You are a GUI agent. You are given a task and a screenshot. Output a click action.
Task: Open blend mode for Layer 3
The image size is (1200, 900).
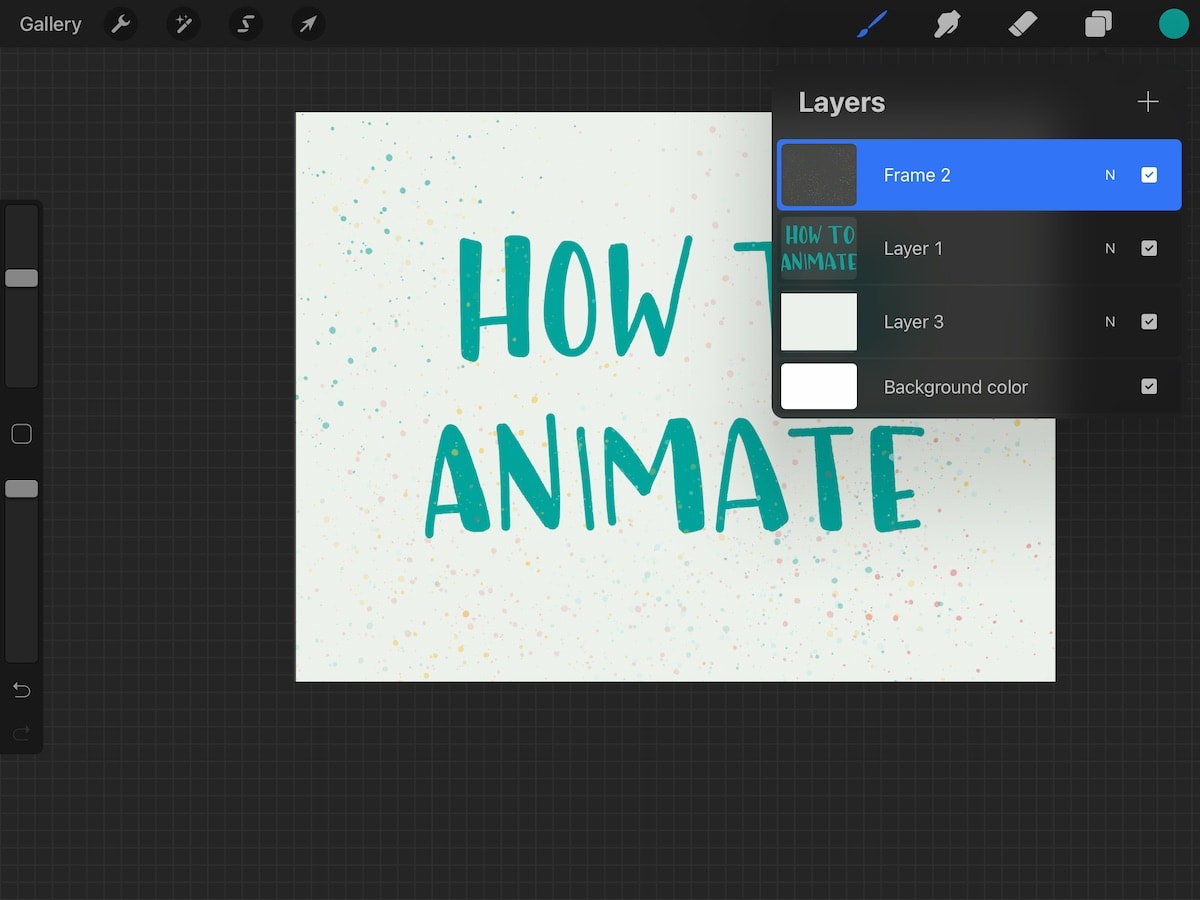tap(1109, 321)
